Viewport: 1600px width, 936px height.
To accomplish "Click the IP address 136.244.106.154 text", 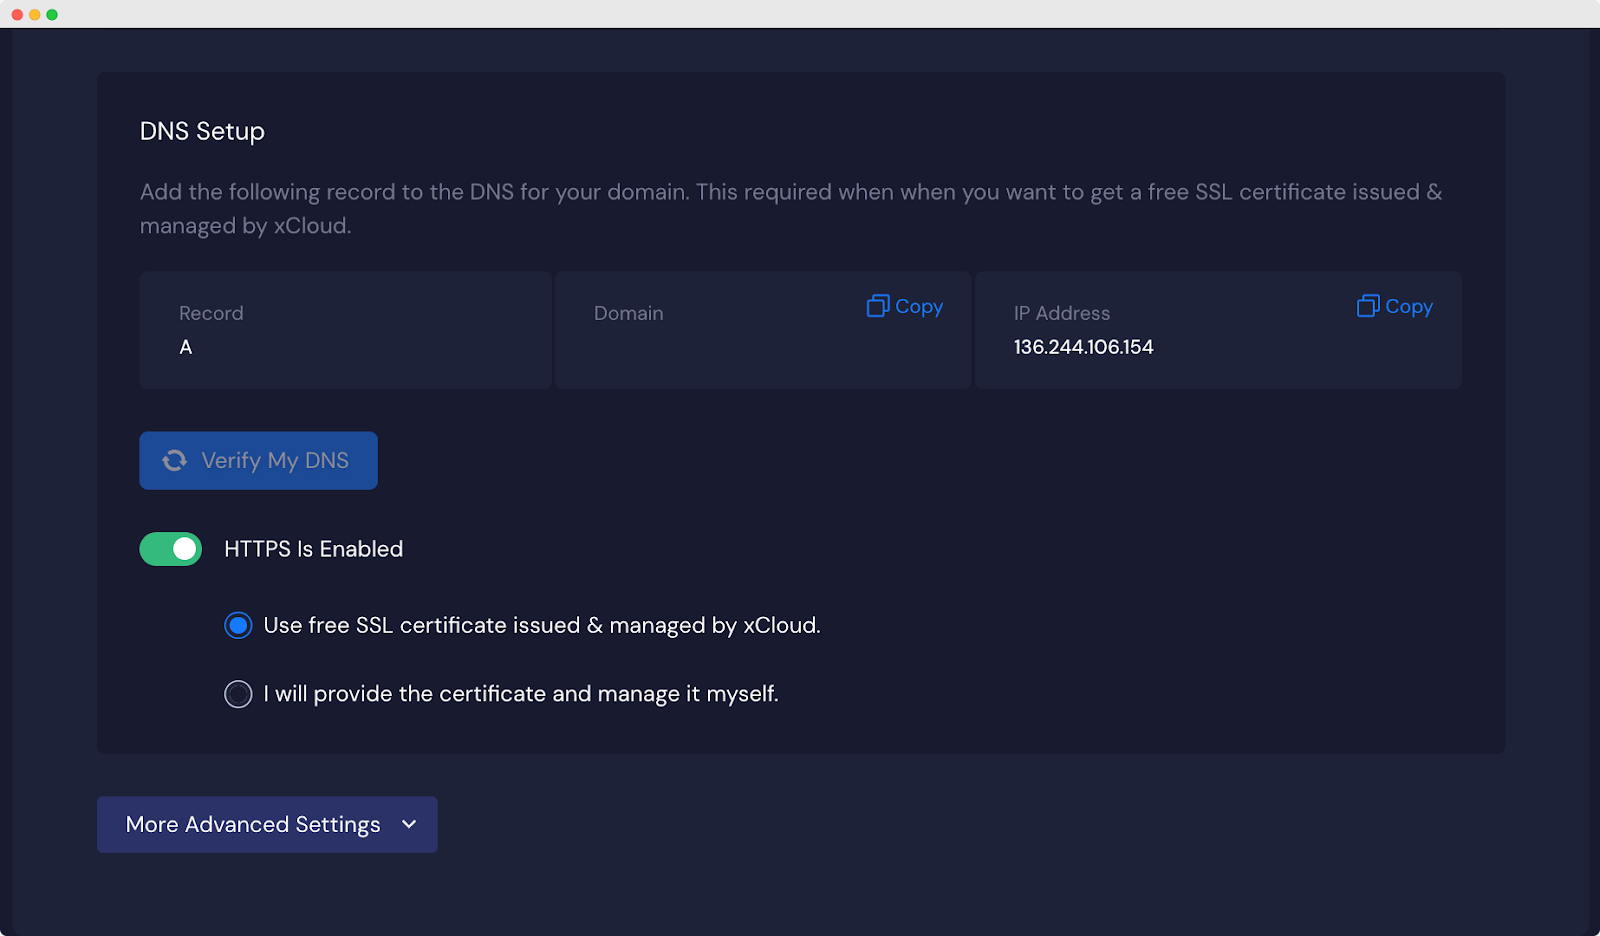I will pyautogui.click(x=1083, y=347).
